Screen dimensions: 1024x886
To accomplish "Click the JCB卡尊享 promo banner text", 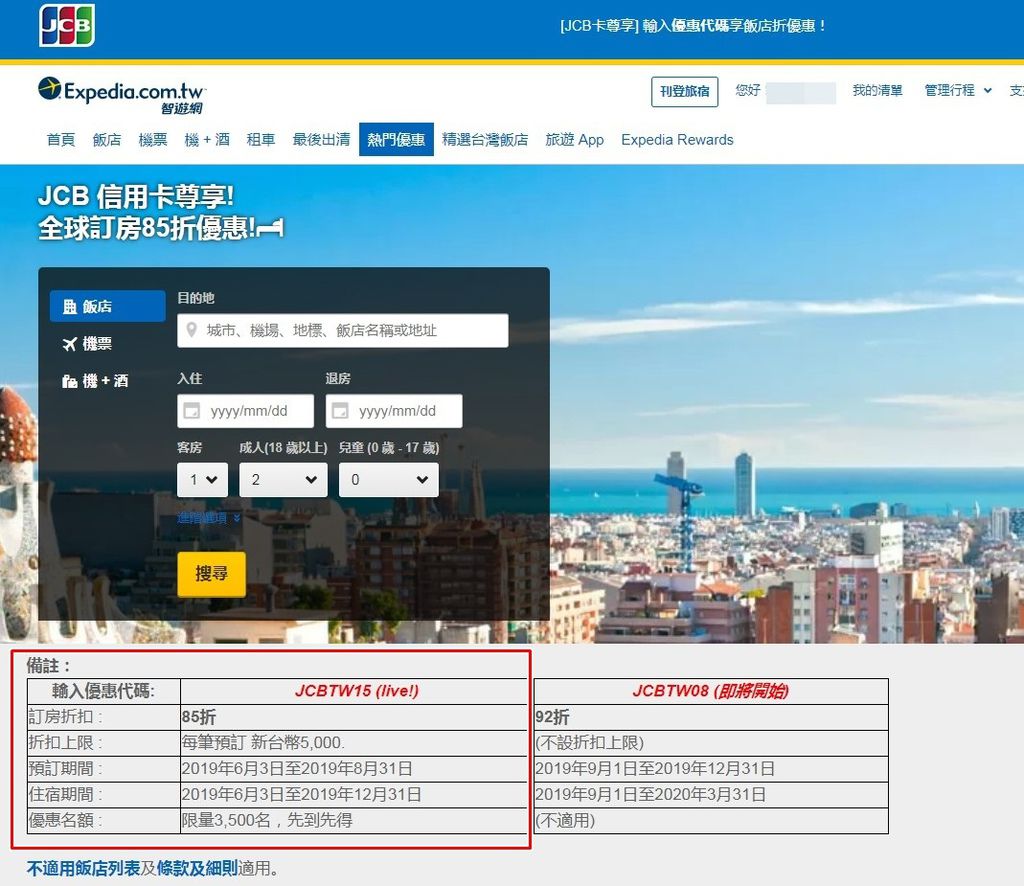I will (x=694, y=25).
